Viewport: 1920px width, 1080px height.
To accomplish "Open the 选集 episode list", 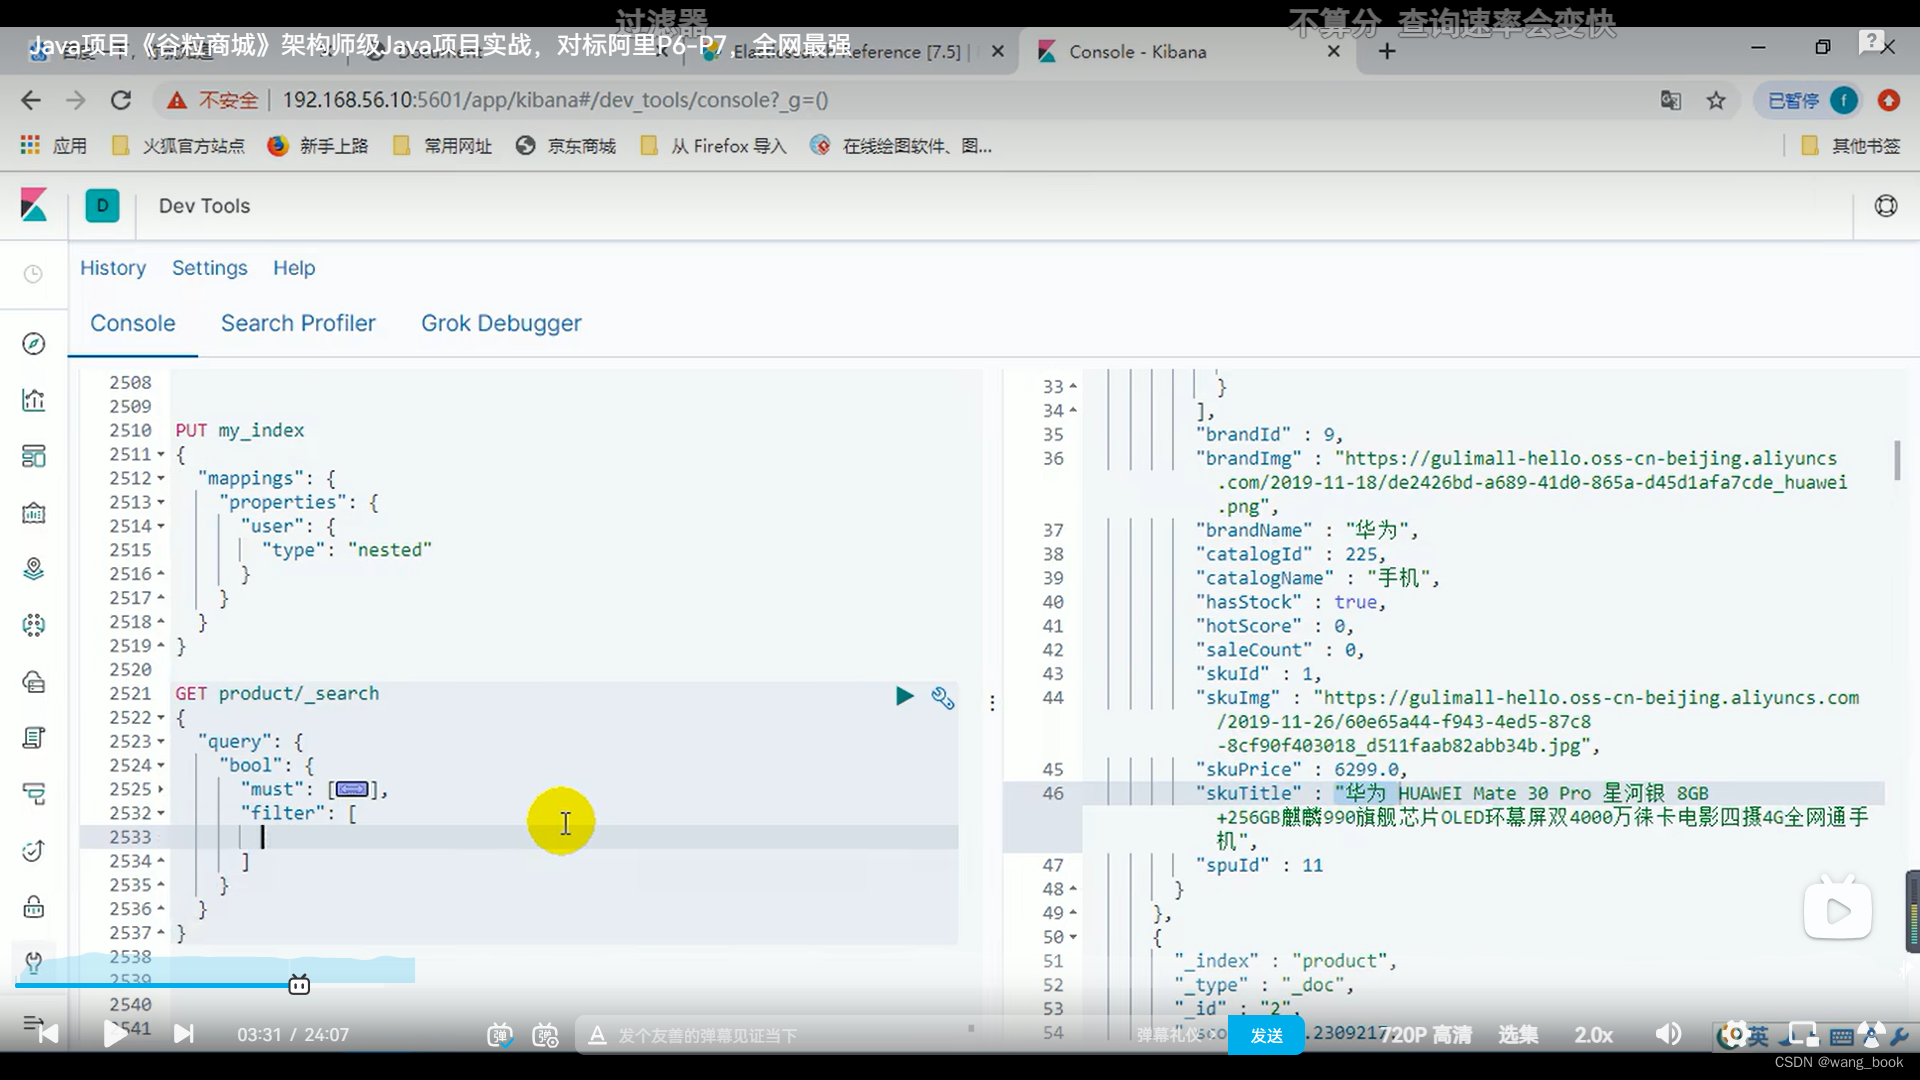I will pyautogui.click(x=1518, y=1035).
